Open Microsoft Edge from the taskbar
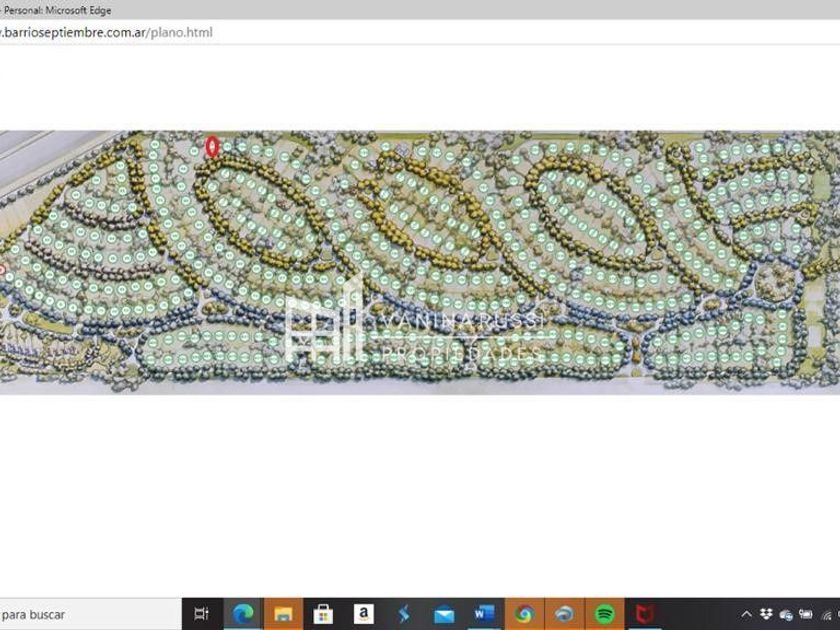This screenshot has width=840, height=630. [x=242, y=614]
